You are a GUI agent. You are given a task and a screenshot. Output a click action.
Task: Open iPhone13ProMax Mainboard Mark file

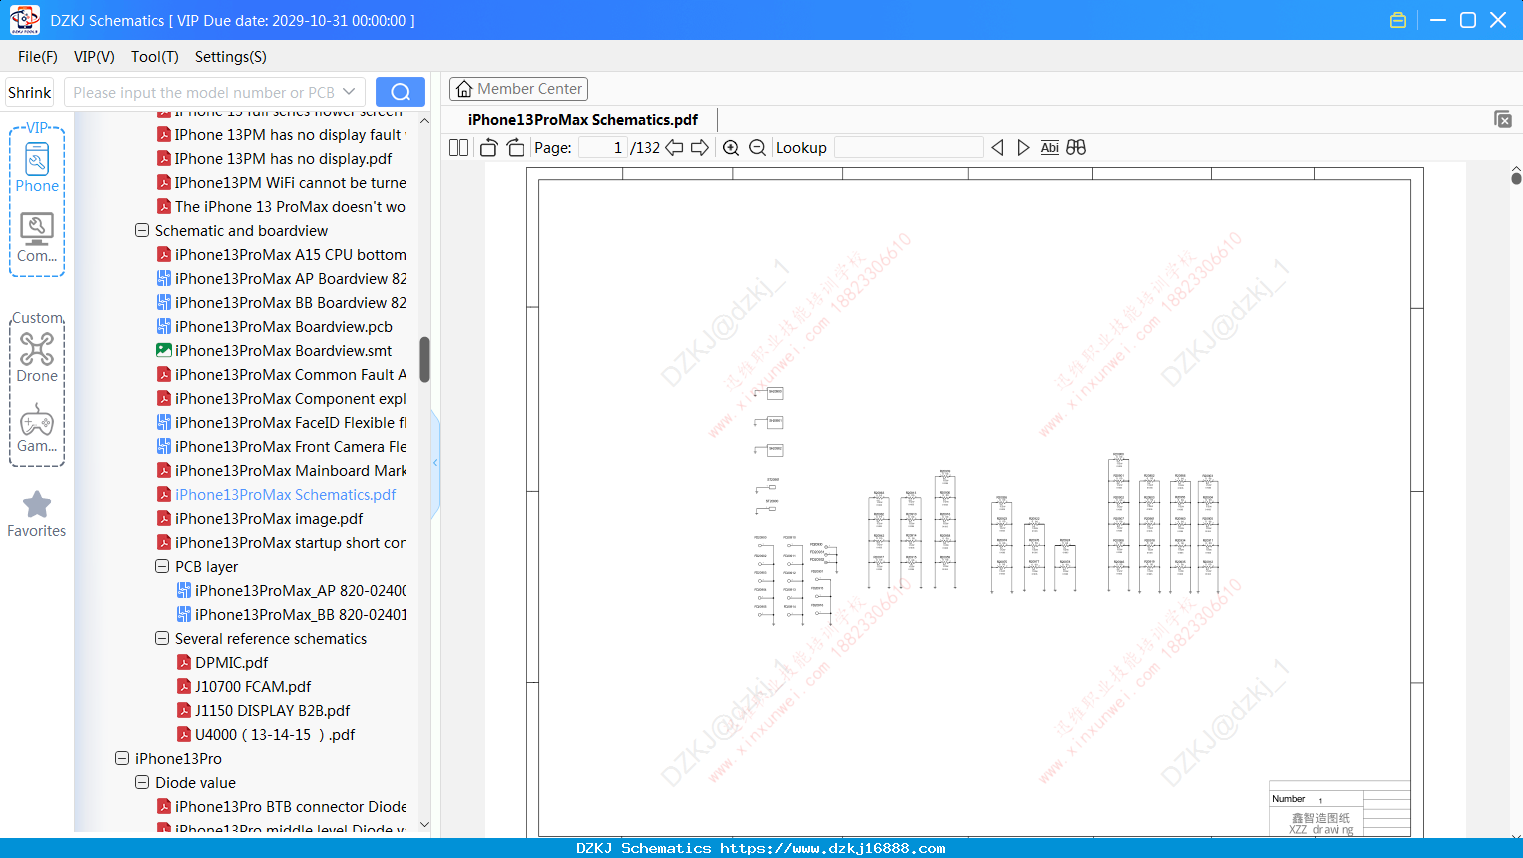tap(282, 471)
